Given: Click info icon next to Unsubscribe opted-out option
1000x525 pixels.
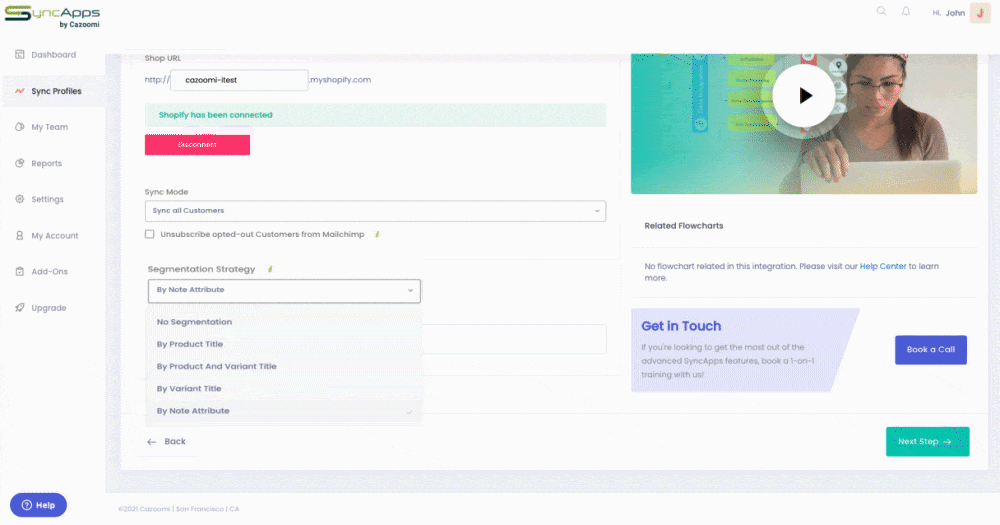Looking at the screenshot, I should click(x=377, y=234).
